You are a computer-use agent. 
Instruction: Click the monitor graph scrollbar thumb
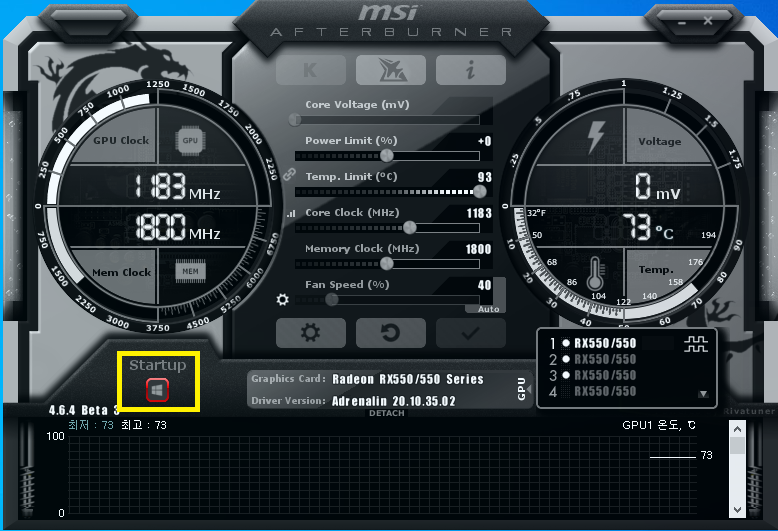pos(737,445)
